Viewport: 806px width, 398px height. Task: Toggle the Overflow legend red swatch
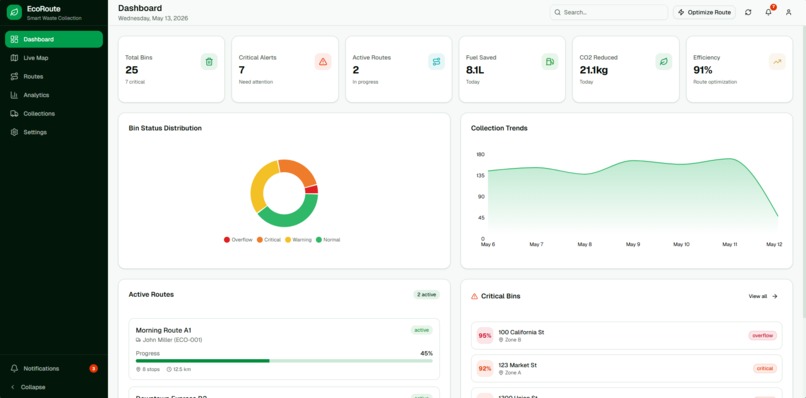(227, 240)
